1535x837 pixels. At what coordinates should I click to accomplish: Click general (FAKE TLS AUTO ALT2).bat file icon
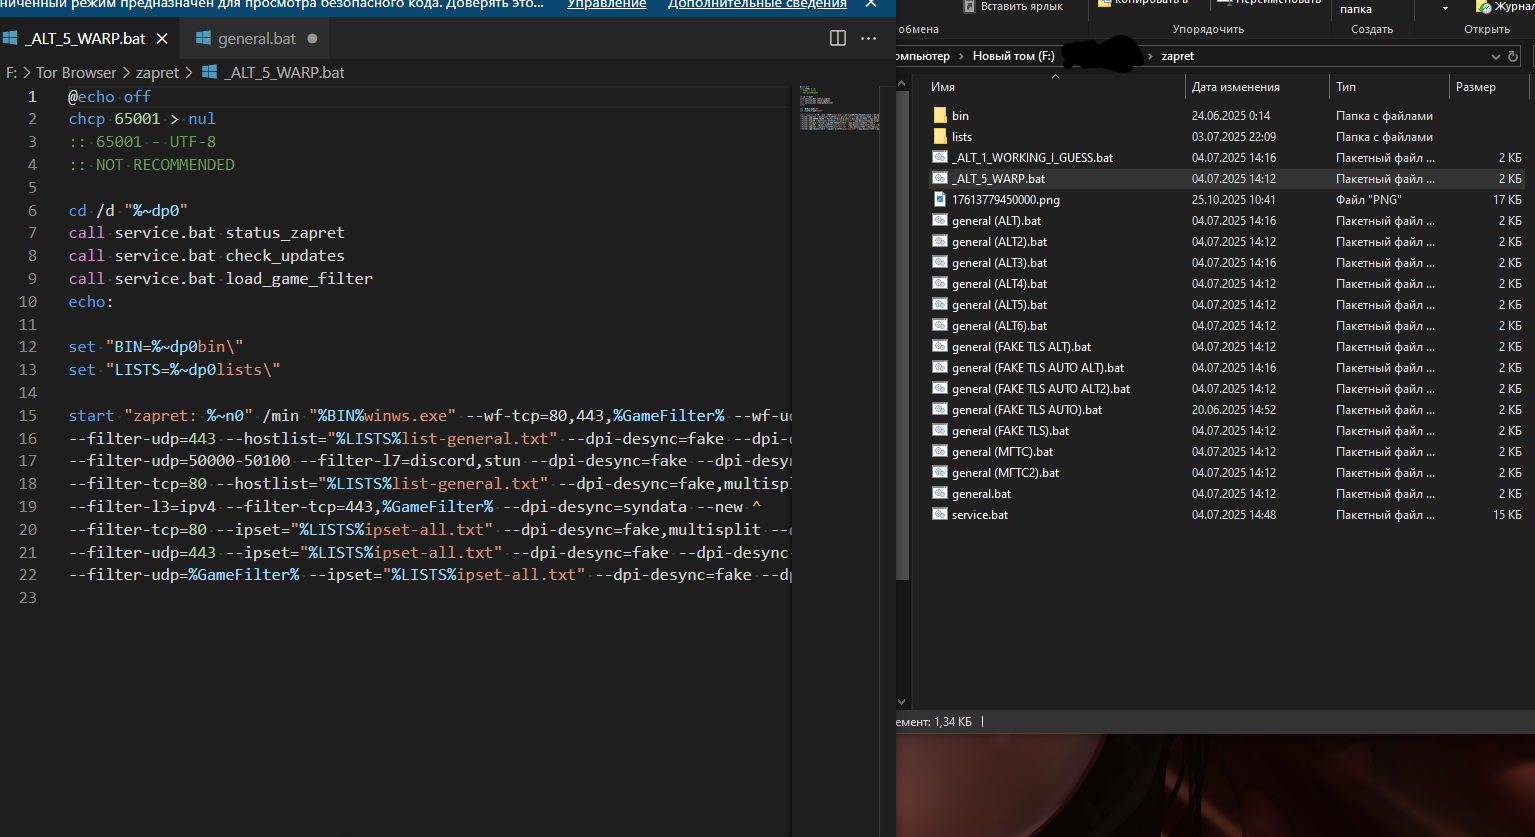940,389
